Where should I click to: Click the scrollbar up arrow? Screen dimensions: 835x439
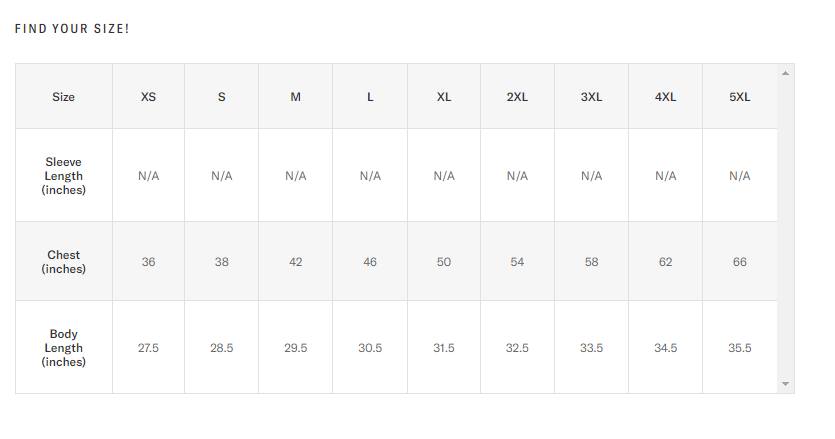tap(785, 73)
